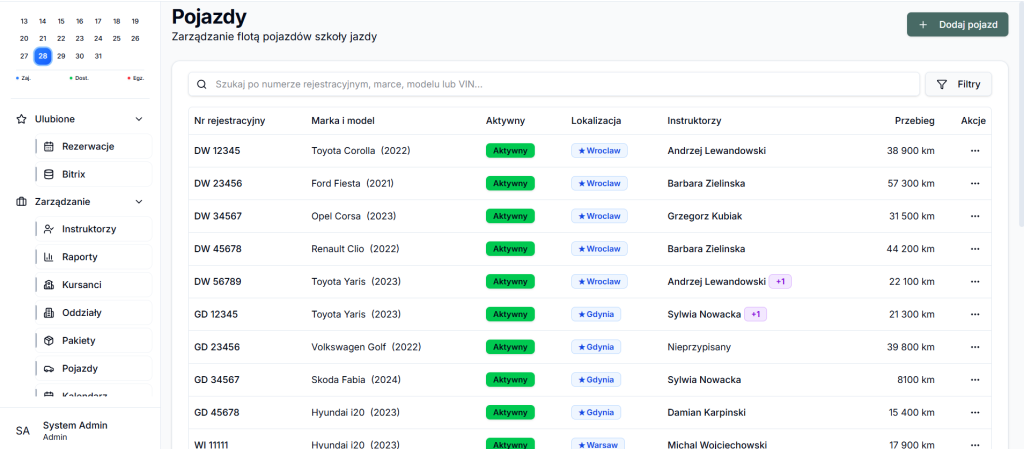Viewport: 1024px width, 449px height.
Task: Click Aktywny badge for DW 12345
Action: tap(510, 151)
